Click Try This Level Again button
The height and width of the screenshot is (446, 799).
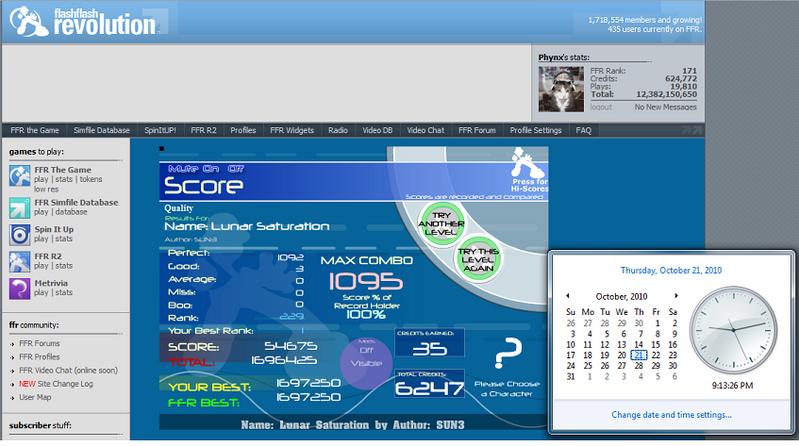[x=478, y=259]
